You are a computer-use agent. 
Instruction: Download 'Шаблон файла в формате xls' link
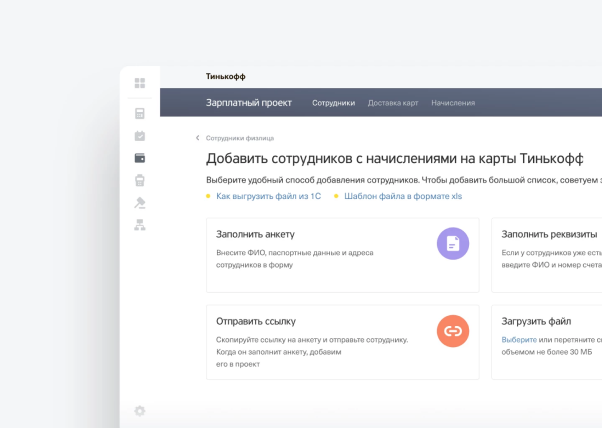tap(403, 196)
